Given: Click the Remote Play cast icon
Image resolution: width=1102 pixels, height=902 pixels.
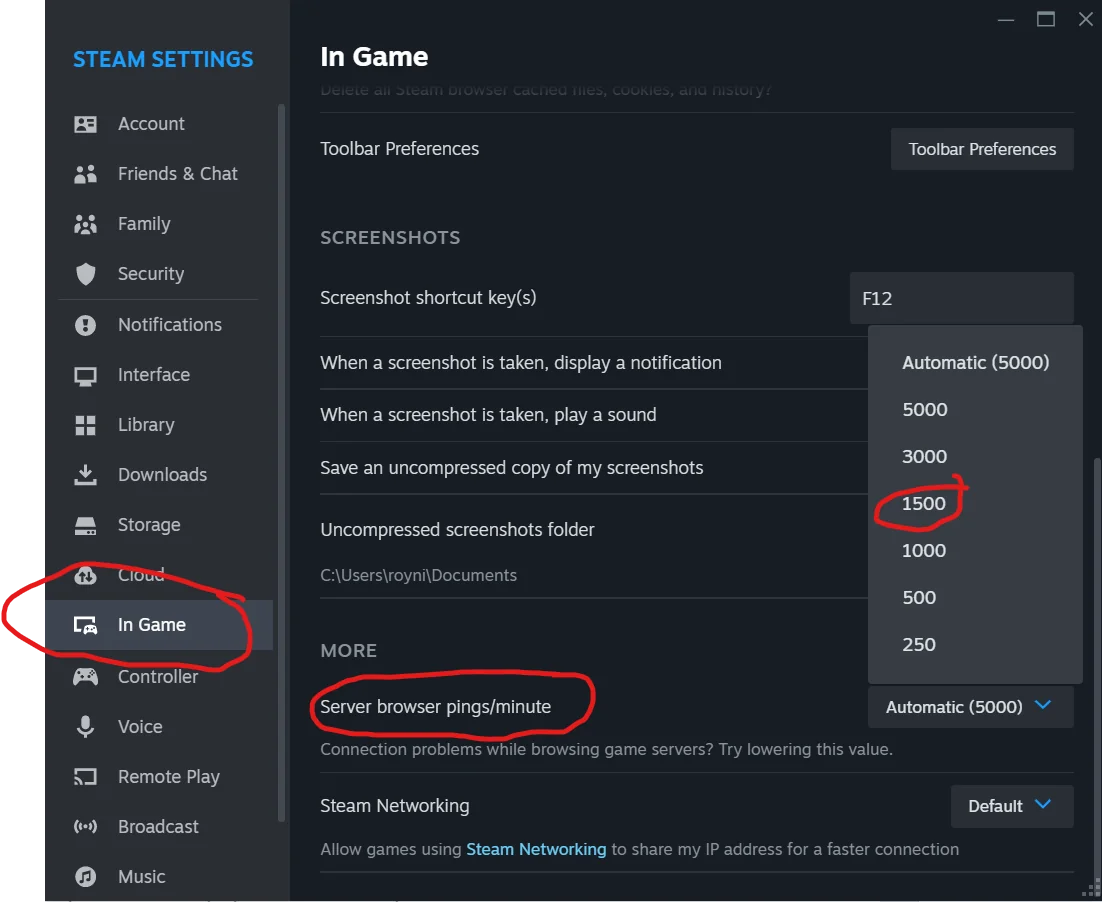Looking at the screenshot, I should coord(86,777).
